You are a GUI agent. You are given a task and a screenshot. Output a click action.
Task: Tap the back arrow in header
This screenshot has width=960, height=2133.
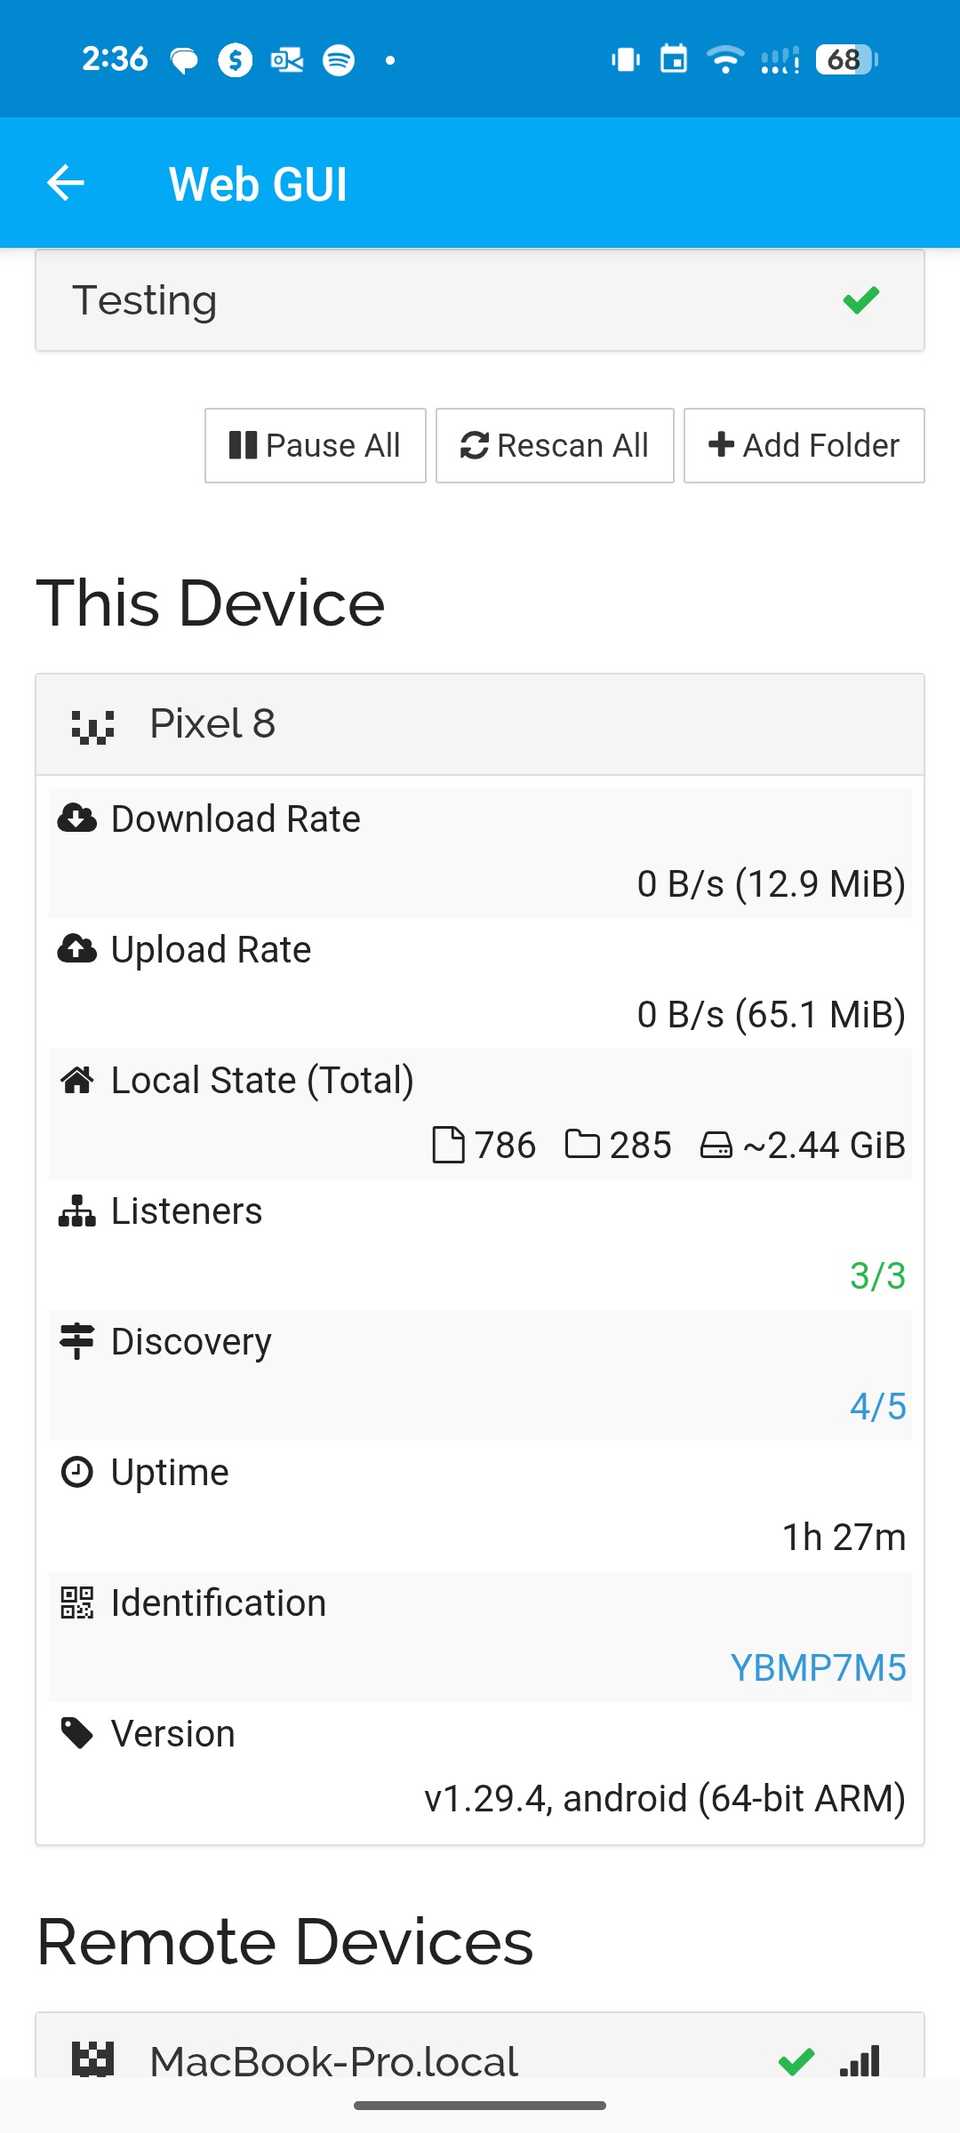pyautogui.click(x=66, y=183)
